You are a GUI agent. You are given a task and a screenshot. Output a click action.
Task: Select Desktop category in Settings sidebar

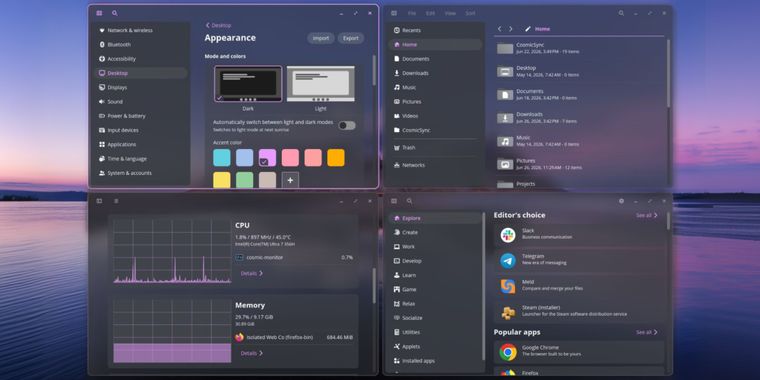click(x=141, y=73)
